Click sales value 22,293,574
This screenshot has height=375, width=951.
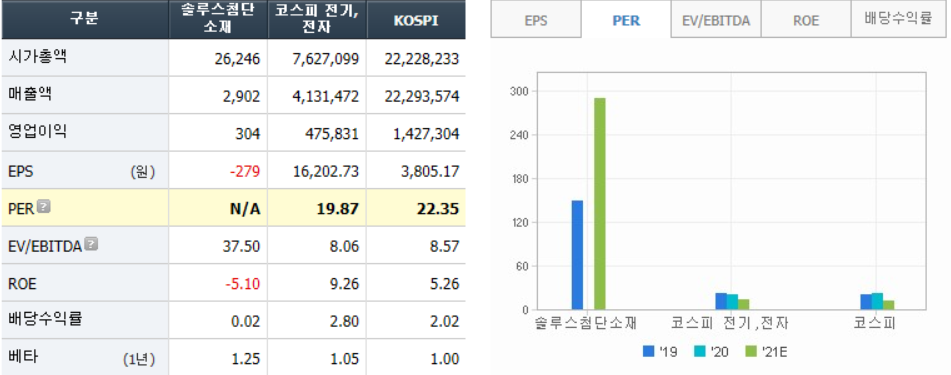click(422, 96)
